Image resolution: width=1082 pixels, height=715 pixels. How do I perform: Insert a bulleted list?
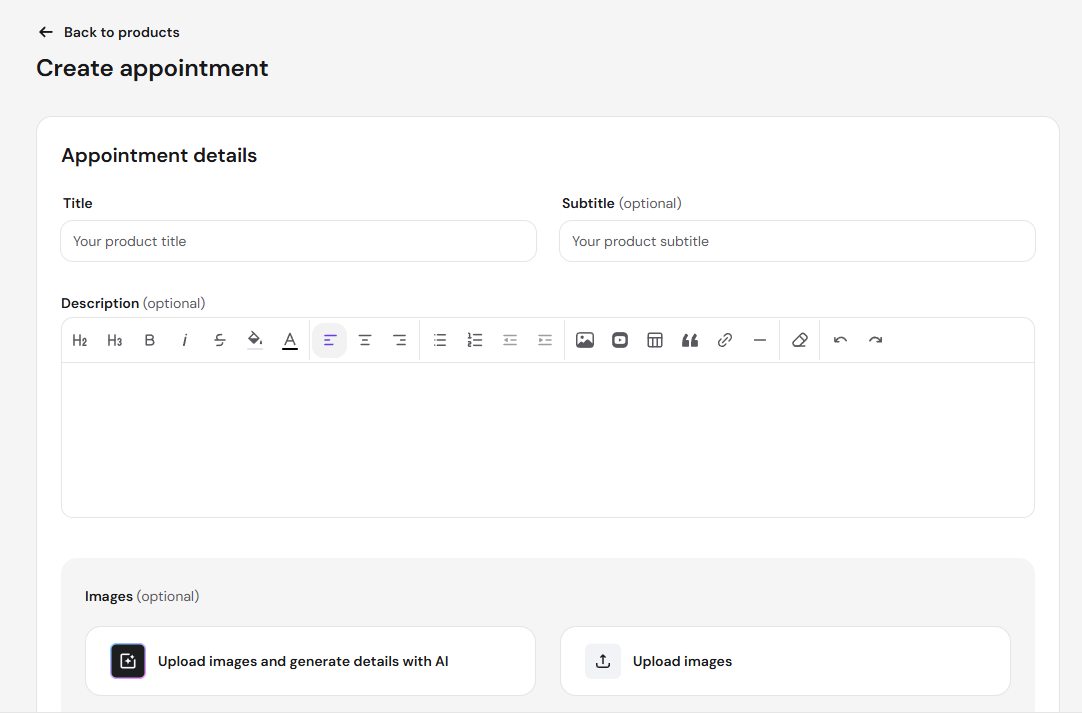coord(440,340)
